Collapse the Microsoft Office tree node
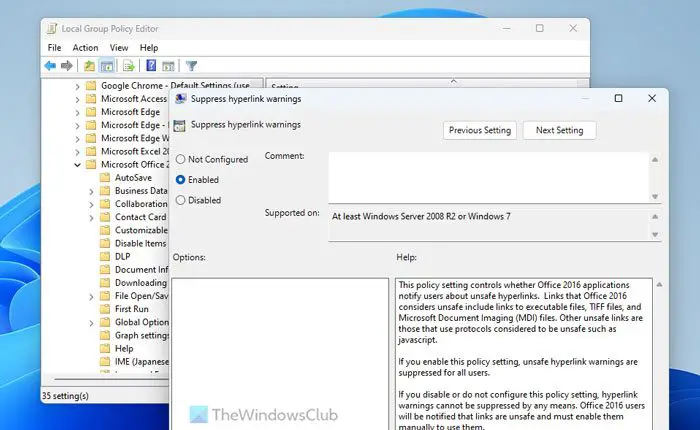Viewport: 700px width, 430px height. tap(77, 165)
